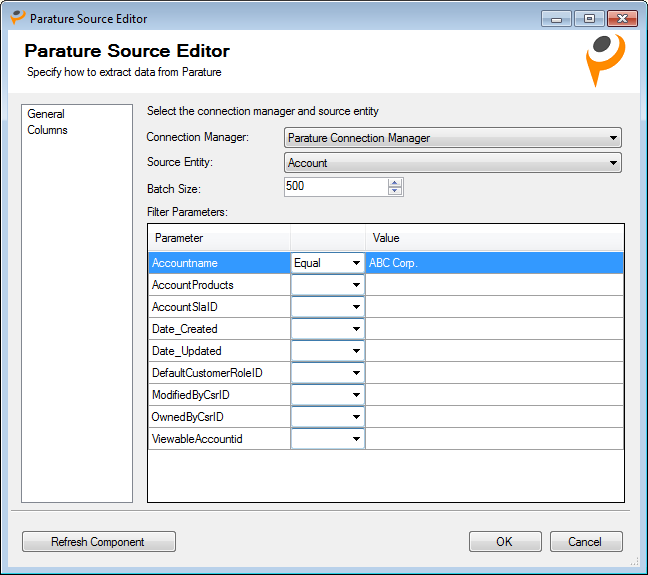This screenshot has width=648, height=575.
Task: Click the Value column header
Action: 494,238
